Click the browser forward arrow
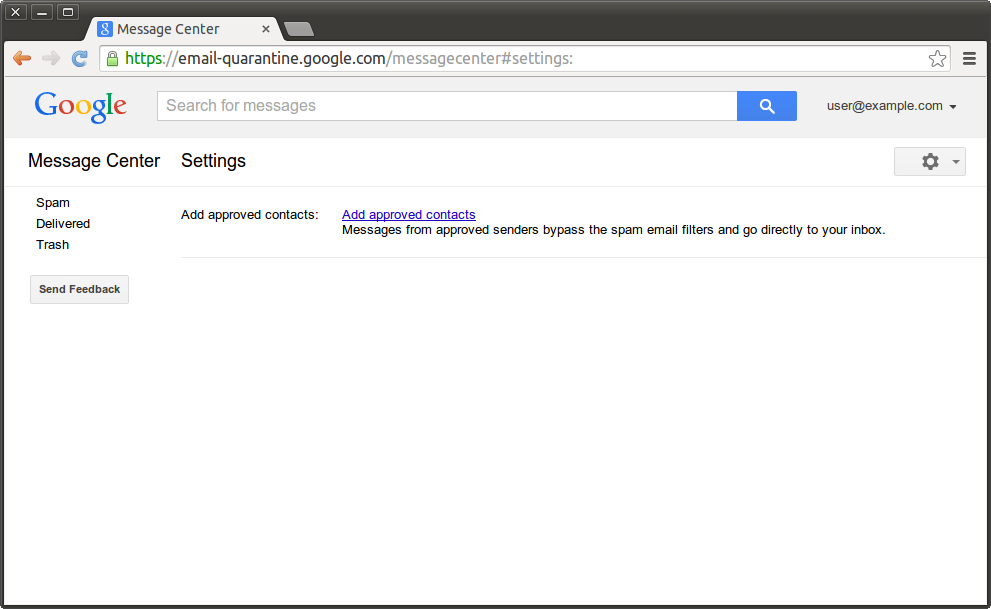This screenshot has width=991, height=609. tap(51, 59)
